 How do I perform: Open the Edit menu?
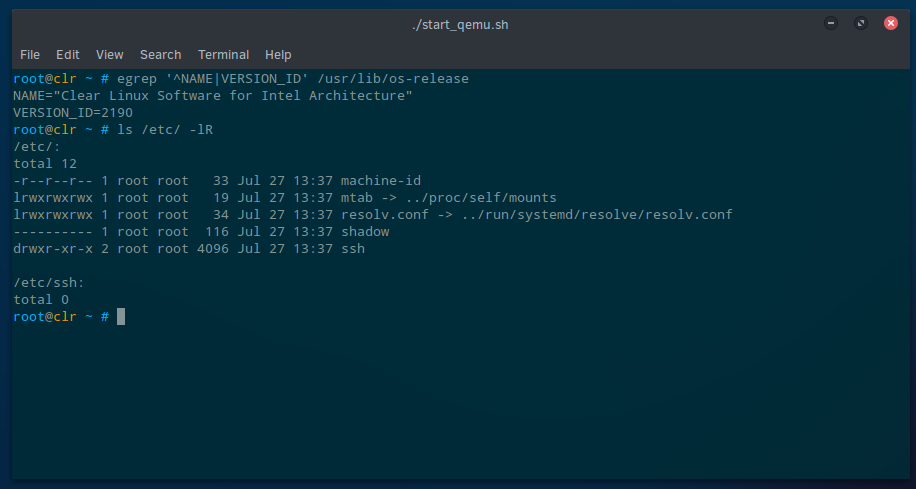coord(68,55)
